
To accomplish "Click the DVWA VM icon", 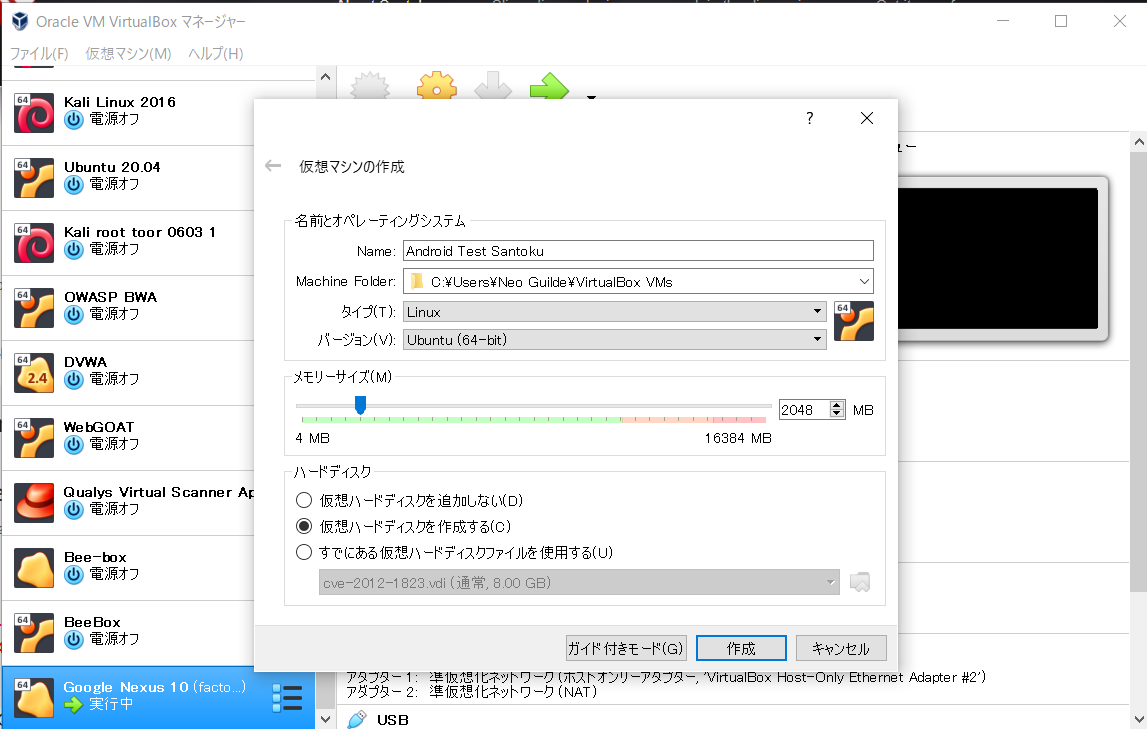I will click(x=34, y=373).
